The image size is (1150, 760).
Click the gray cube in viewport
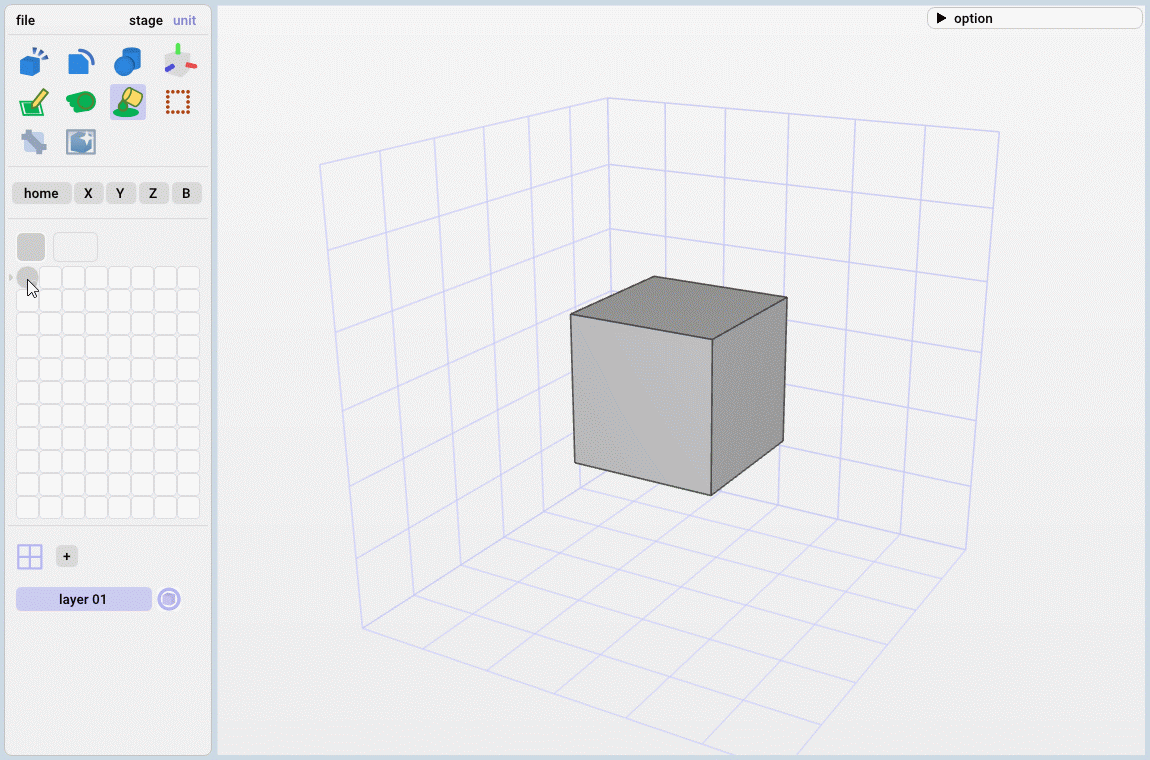click(678, 385)
